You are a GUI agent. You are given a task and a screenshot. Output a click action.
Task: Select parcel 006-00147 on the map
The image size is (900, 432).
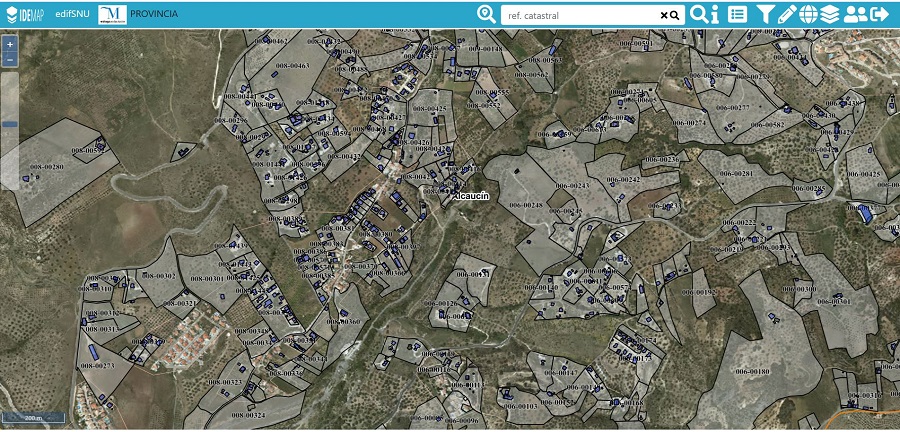pyautogui.click(x=561, y=373)
